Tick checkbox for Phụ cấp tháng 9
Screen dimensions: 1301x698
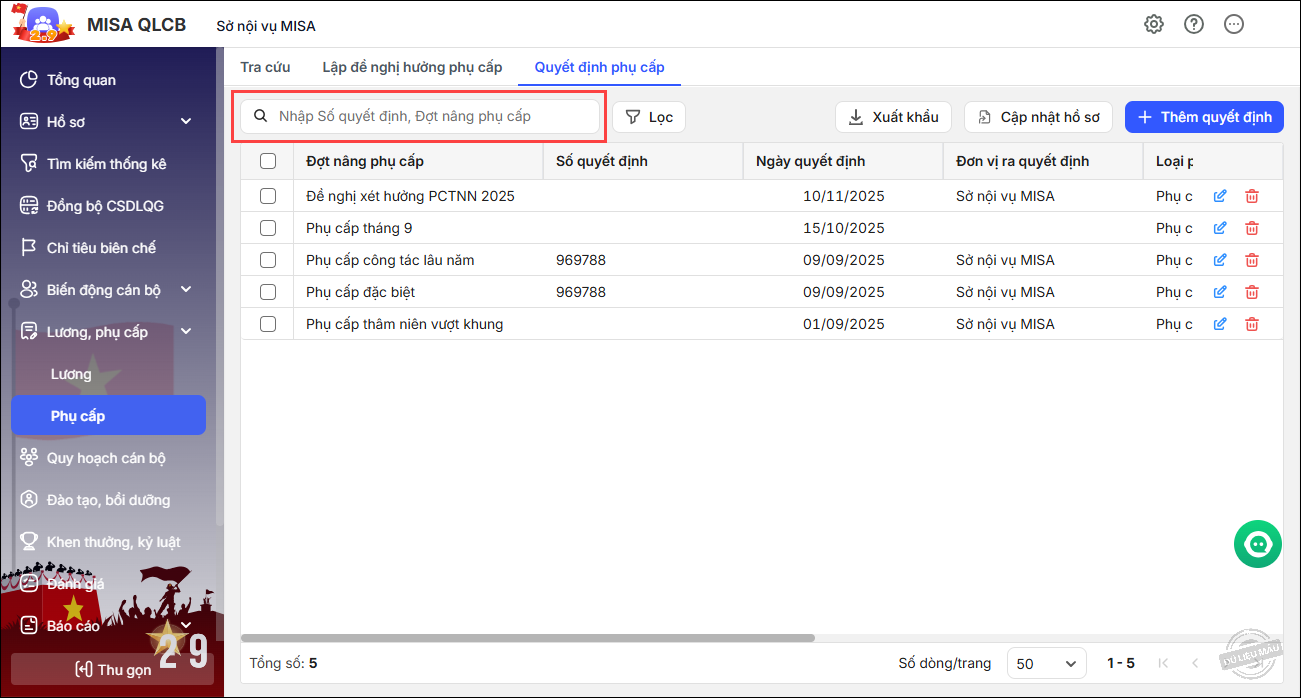(268, 228)
